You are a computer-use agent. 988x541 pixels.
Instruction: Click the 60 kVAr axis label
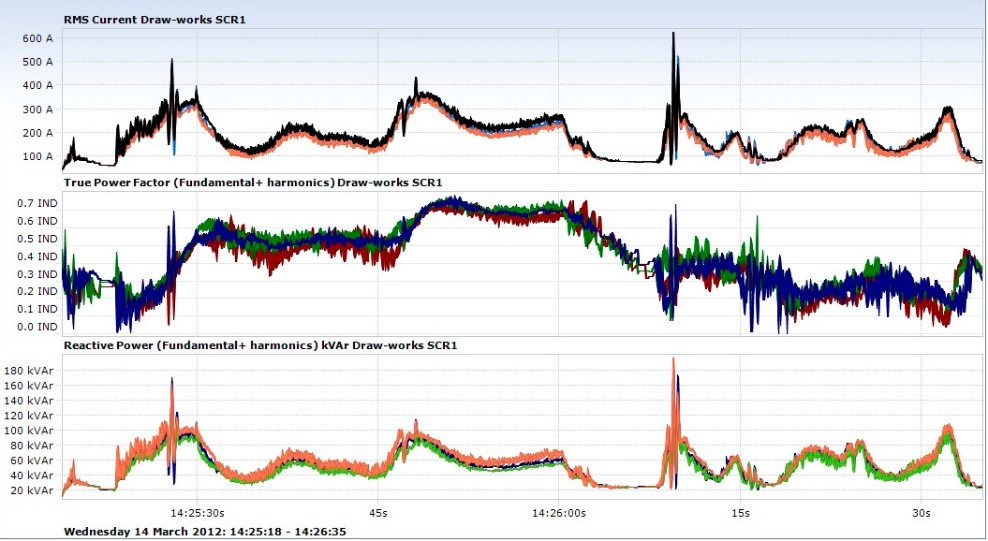pos(32,460)
